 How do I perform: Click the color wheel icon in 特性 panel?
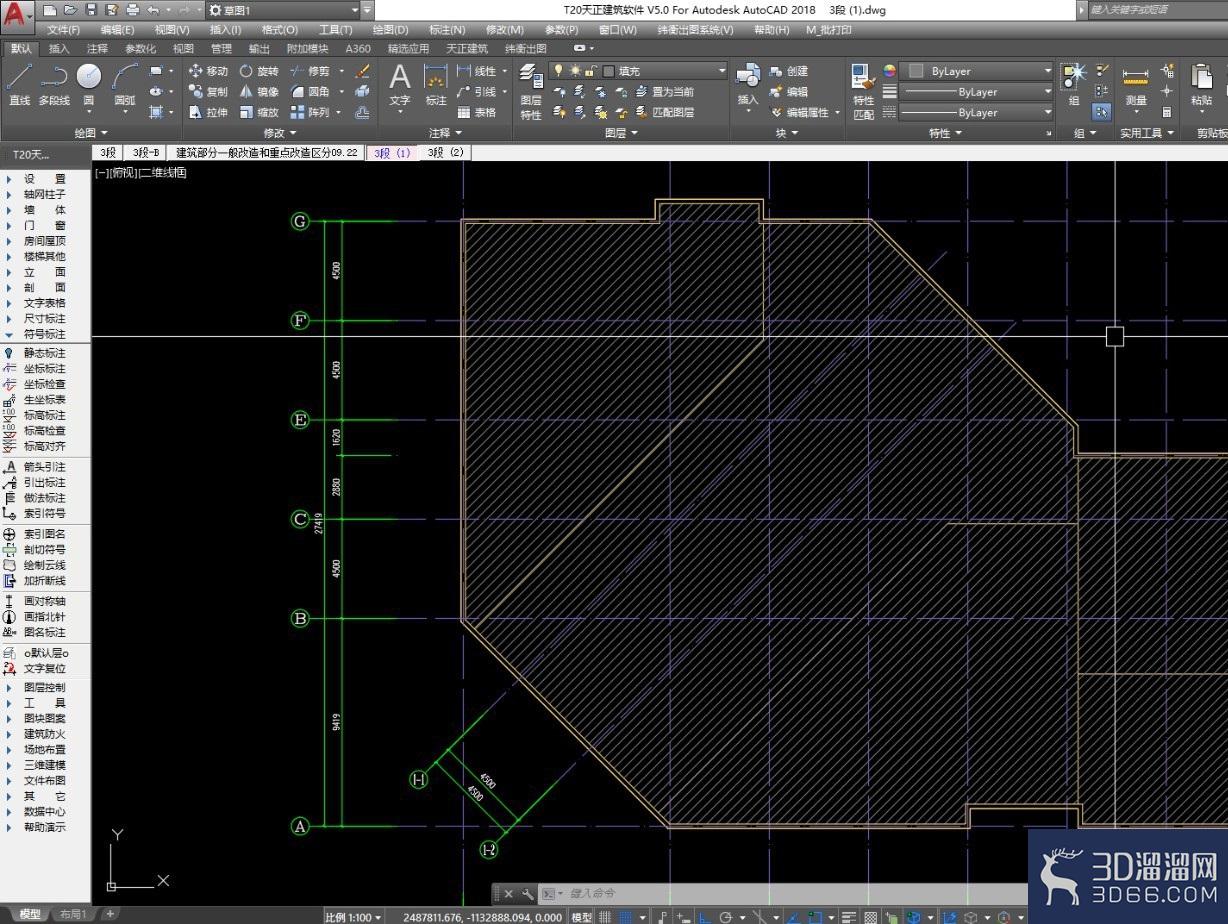tap(889, 71)
